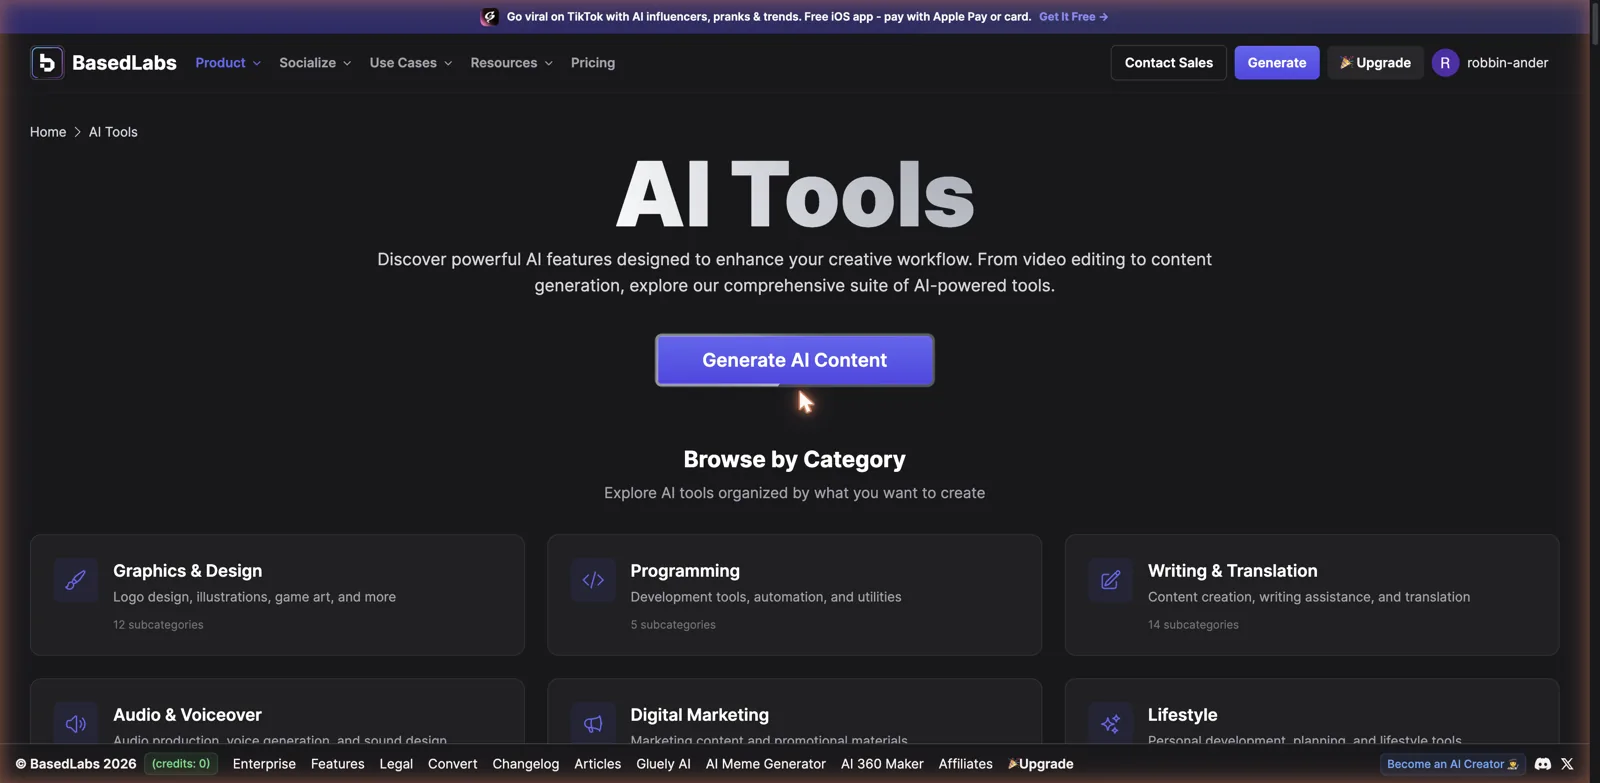Open Enterprise footer link
The width and height of the screenshot is (1600, 783).
click(264, 764)
